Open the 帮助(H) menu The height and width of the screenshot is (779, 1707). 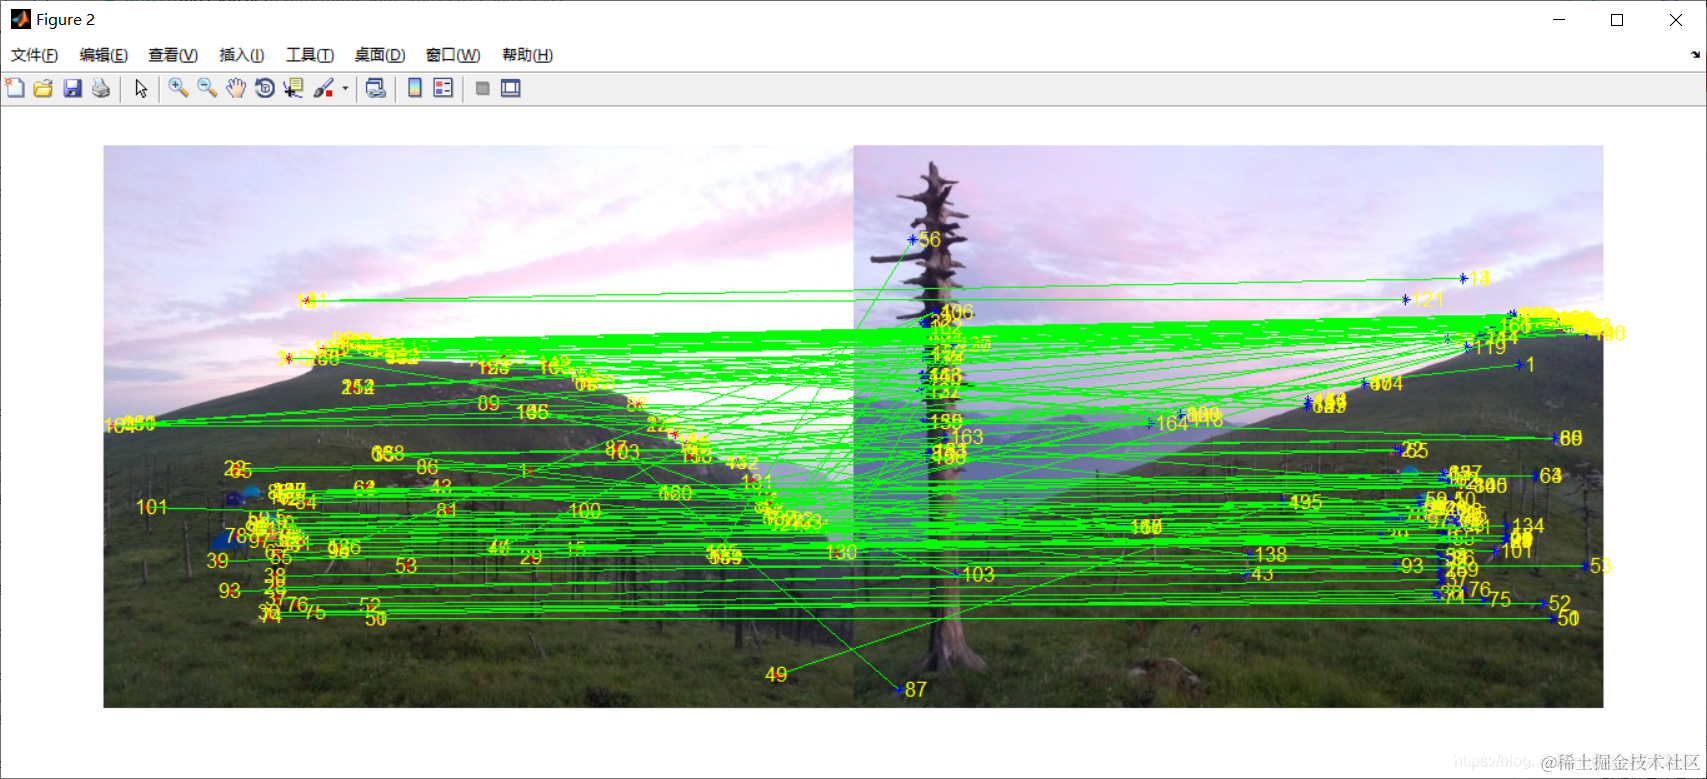[528, 55]
